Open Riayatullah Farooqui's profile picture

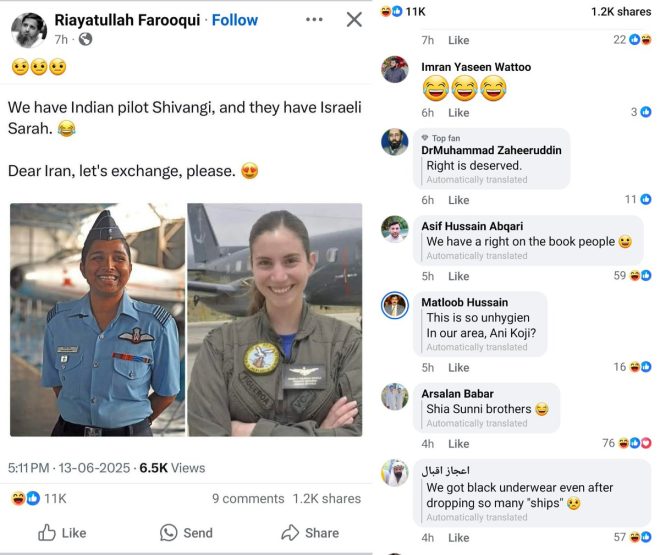pos(29,30)
